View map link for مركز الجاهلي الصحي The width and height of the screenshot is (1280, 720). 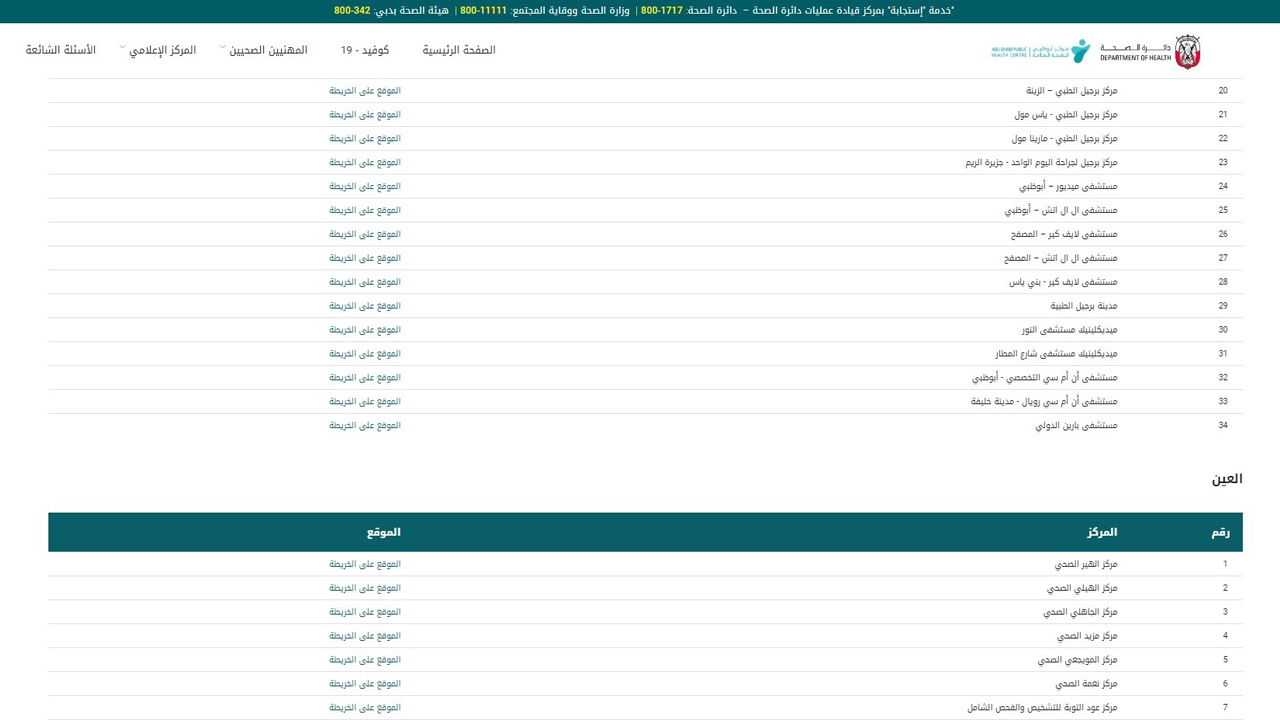coord(365,612)
